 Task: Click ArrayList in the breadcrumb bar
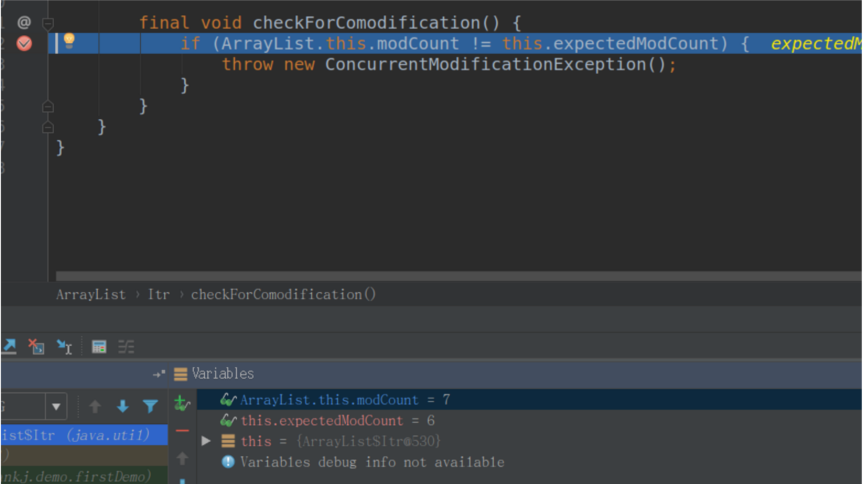[x=91, y=294]
